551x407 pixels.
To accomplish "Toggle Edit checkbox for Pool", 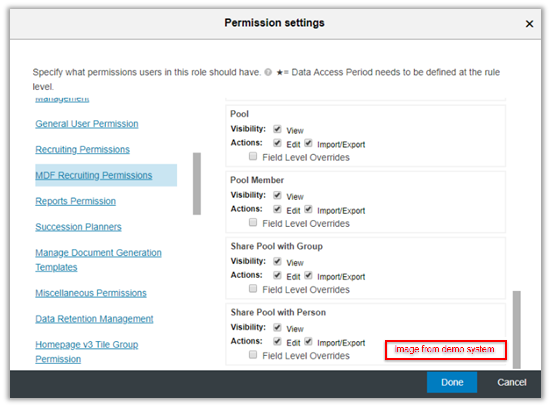I will point(277,143).
